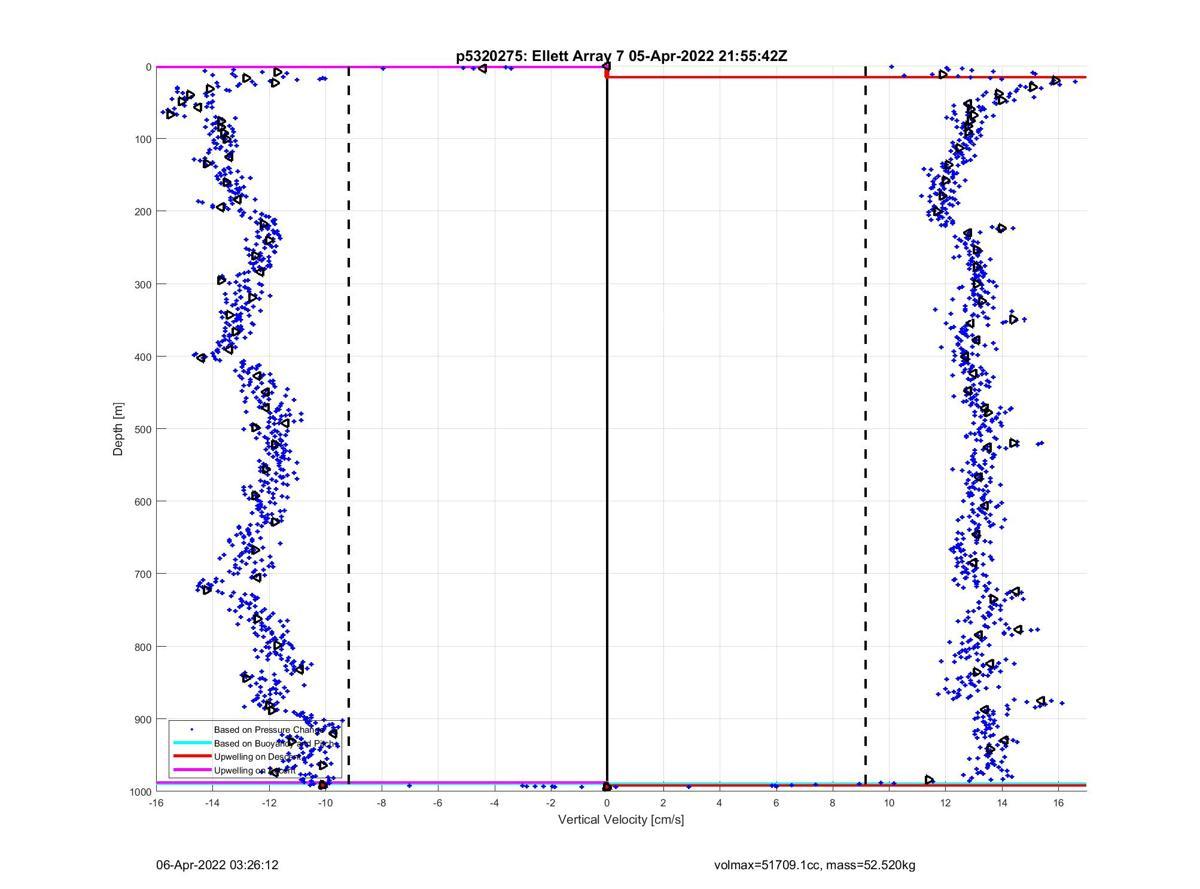Click the cyan line sample in the legend
1200x889 pixels.
pos(191,743)
